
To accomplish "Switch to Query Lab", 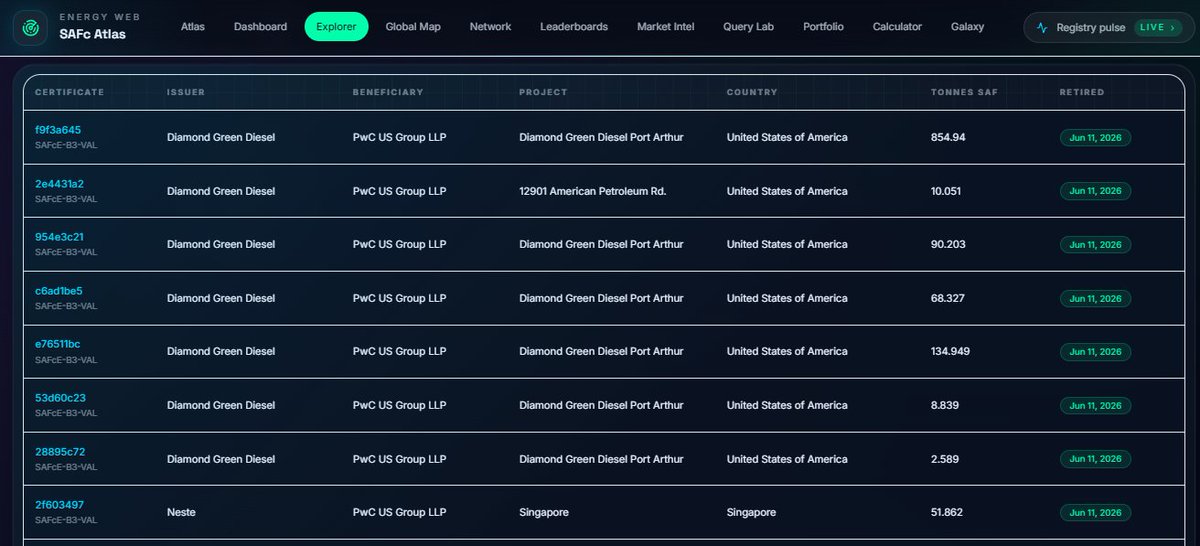I will tap(749, 27).
